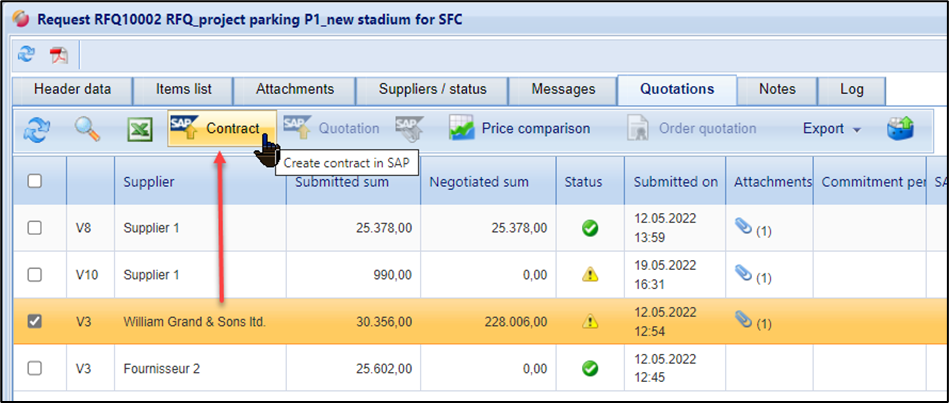This screenshot has height=403, width=949.
Task: Open the Price comparison chart tool
Action: 519,129
